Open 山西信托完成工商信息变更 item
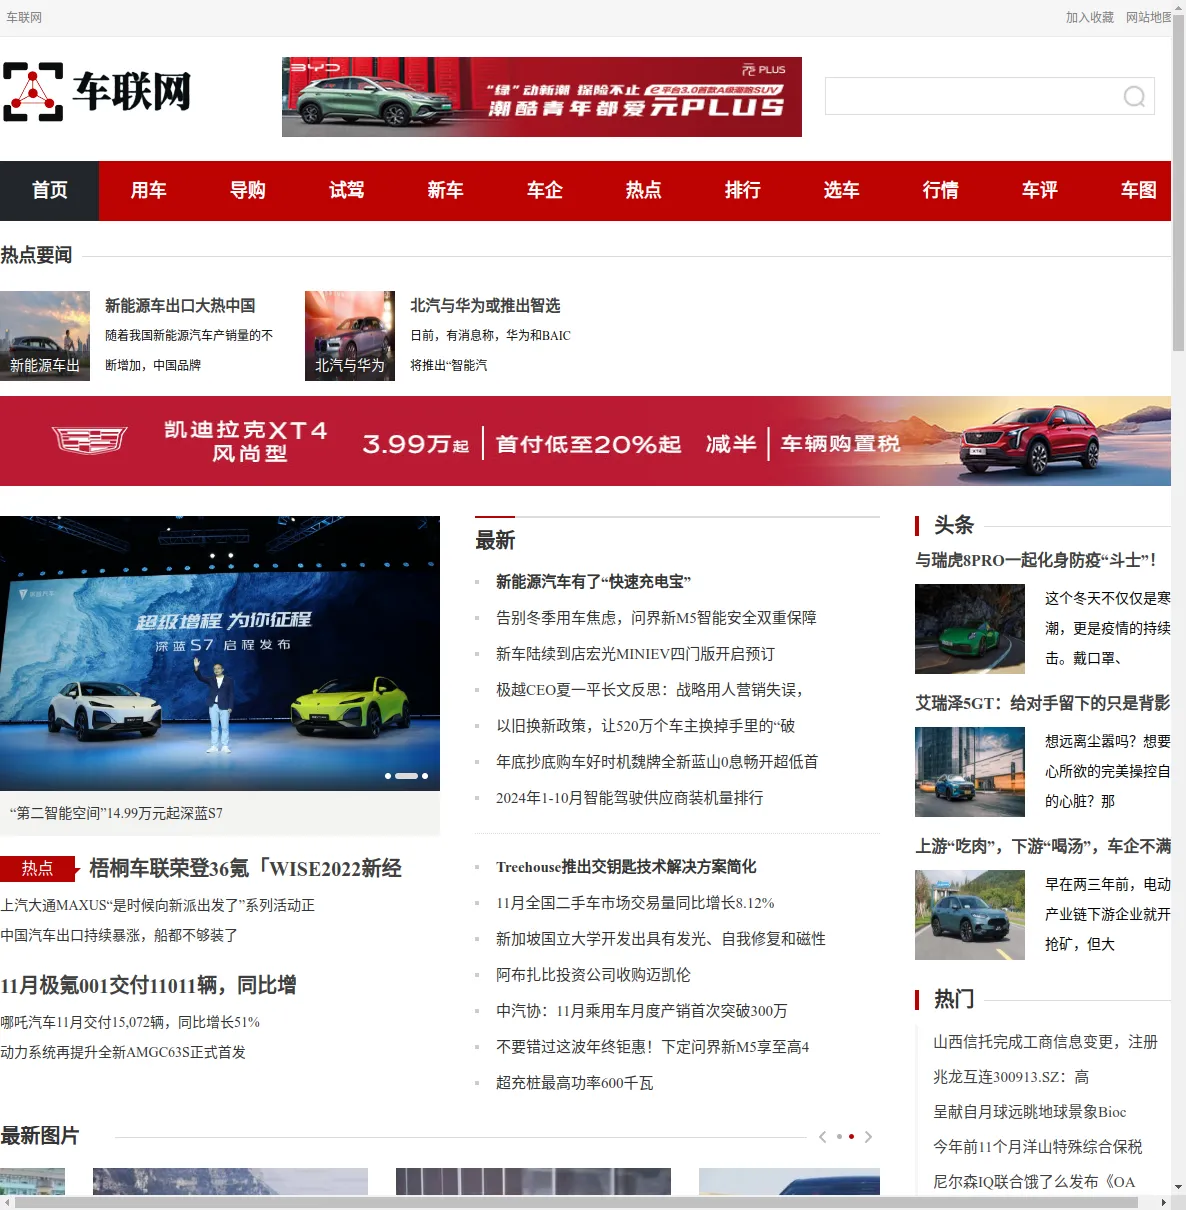The image size is (1186, 1210). [1045, 1042]
